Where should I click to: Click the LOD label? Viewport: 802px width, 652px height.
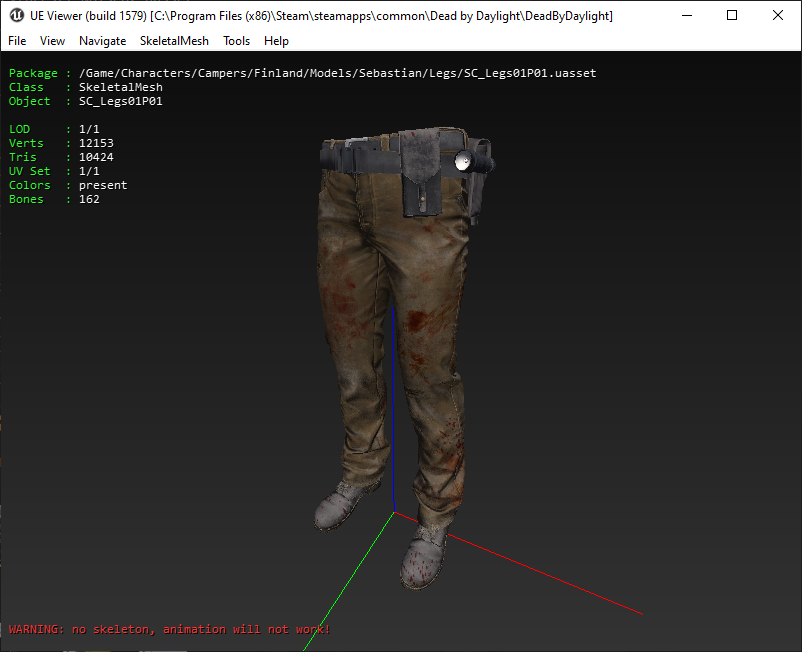click(x=19, y=129)
